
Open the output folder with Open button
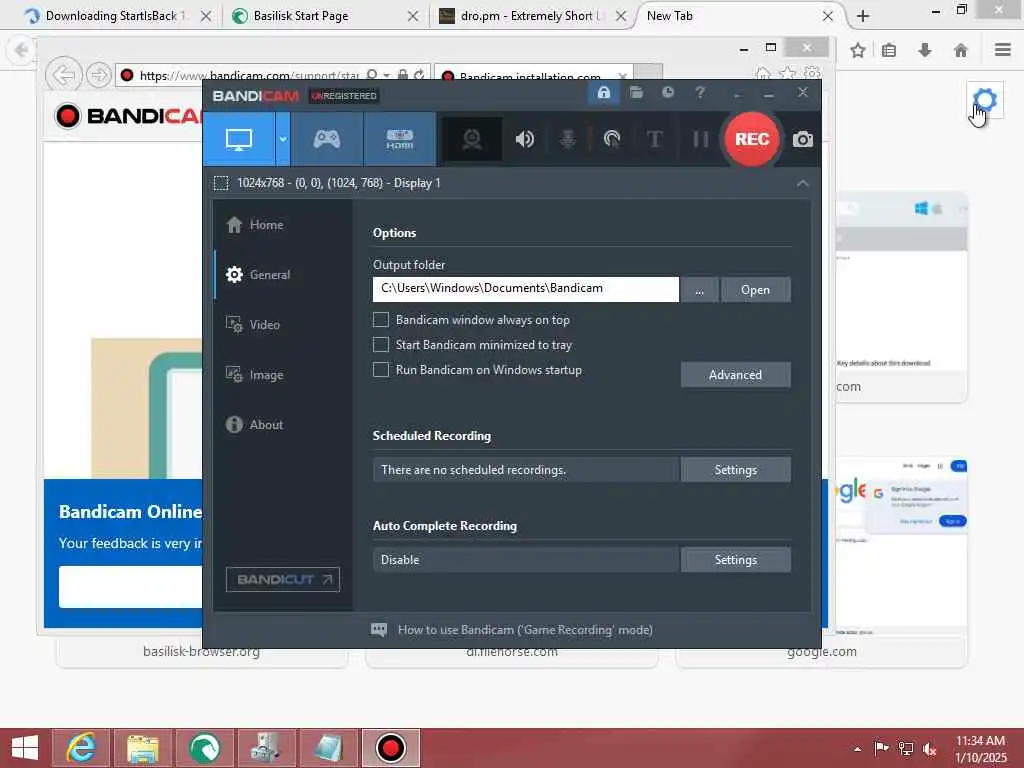[756, 289]
